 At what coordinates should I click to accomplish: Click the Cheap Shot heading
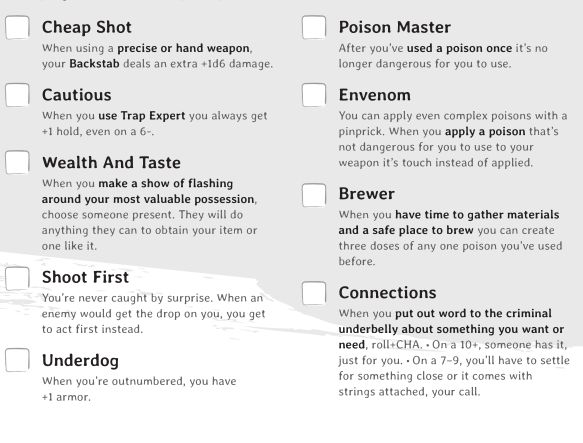pyautogui.click(x=87, y=27)
